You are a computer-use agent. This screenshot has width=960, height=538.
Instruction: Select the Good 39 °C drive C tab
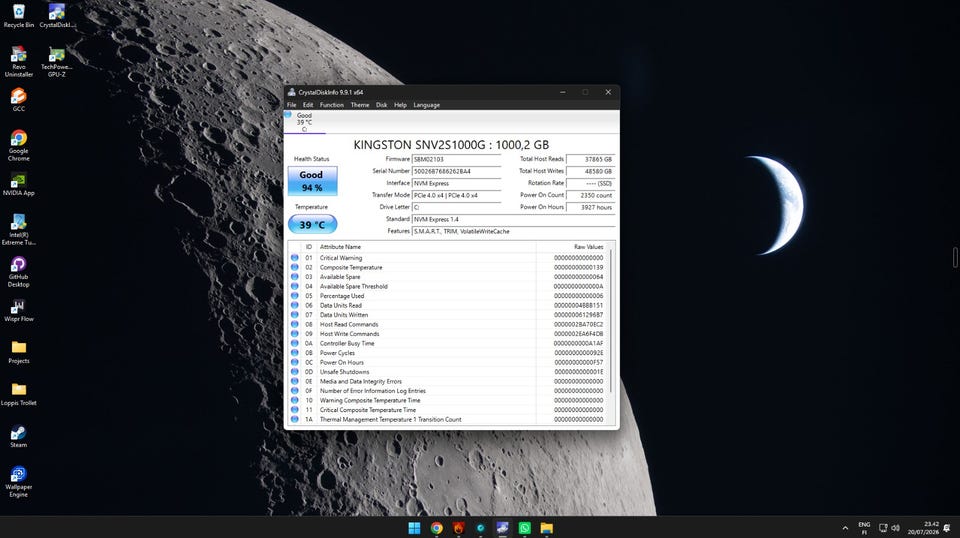(304, 122)
